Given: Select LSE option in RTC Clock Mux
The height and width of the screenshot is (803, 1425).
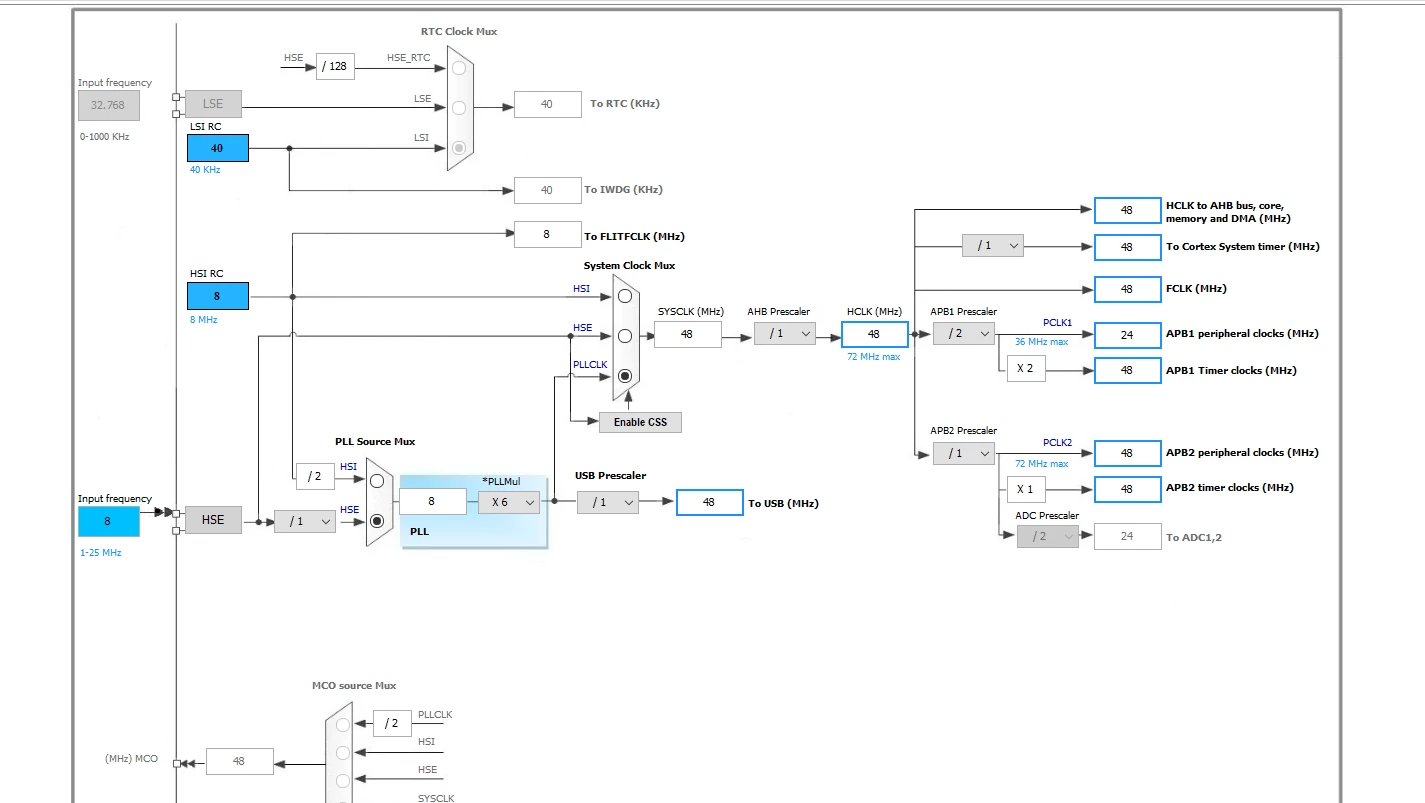Looking at the screenshot, I should (x=459, y=107).
